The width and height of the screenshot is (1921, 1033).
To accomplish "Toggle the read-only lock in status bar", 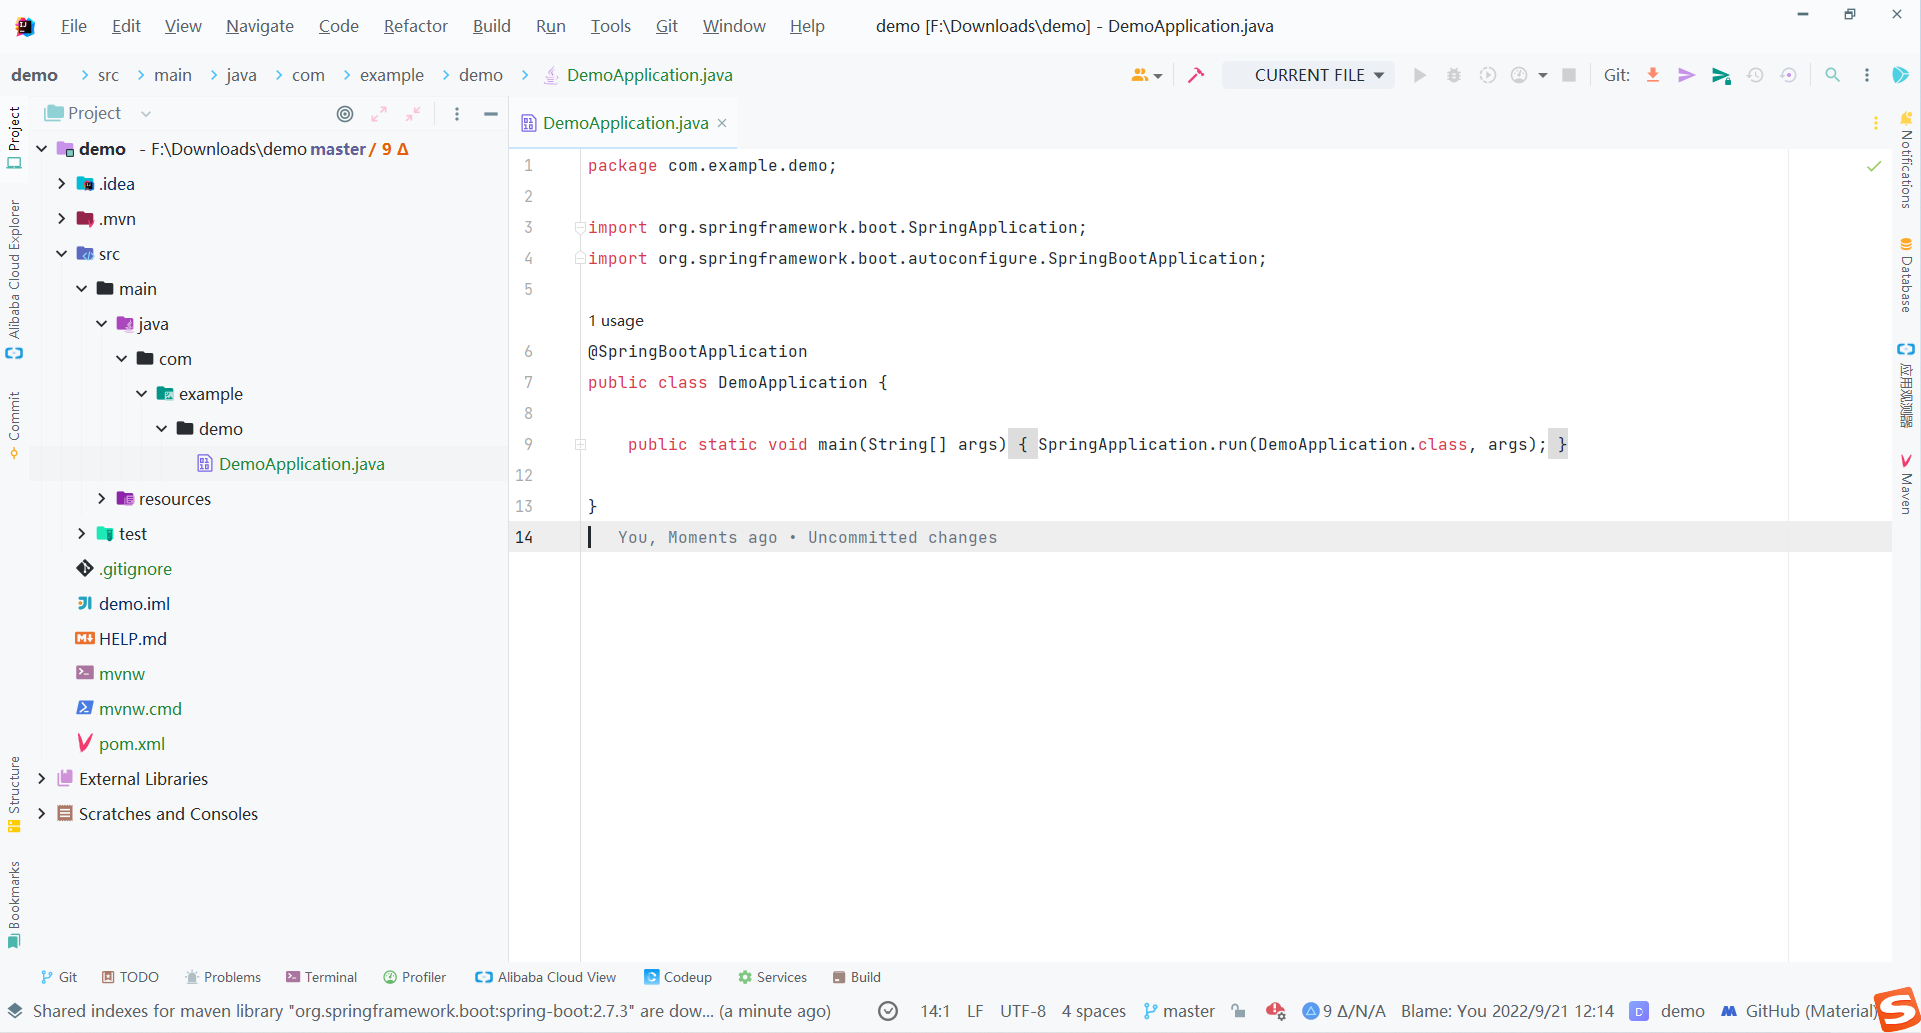I will pyautogui.click(x=1239, y=1011).
